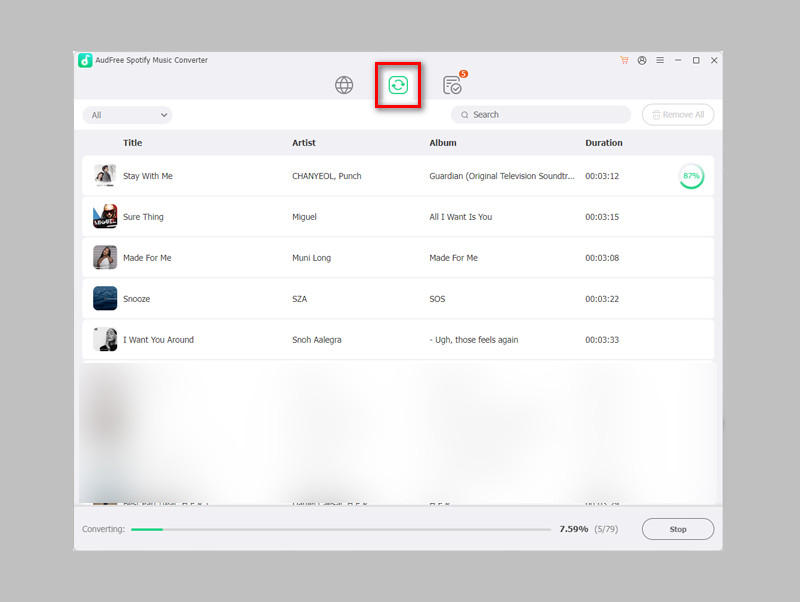The width and height of the screenshot is (800, 602).
Task: Click duration 00:03:33
Action: point(602,339)
